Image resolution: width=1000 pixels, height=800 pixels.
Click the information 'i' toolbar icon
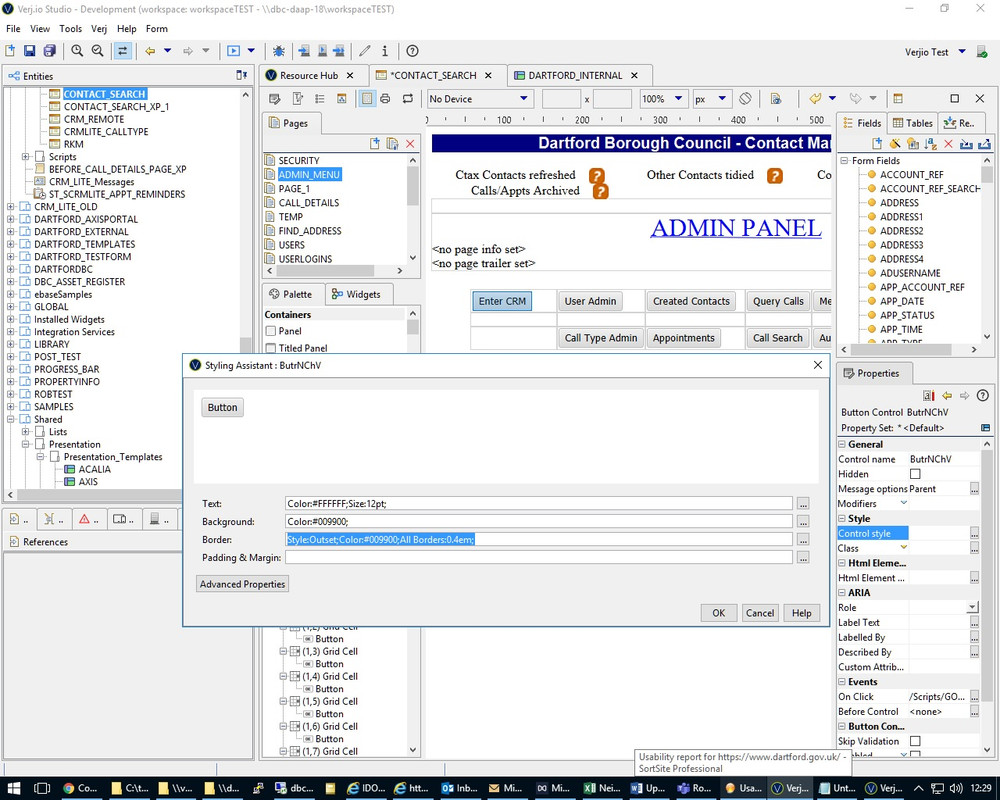[x=385, y=51]
